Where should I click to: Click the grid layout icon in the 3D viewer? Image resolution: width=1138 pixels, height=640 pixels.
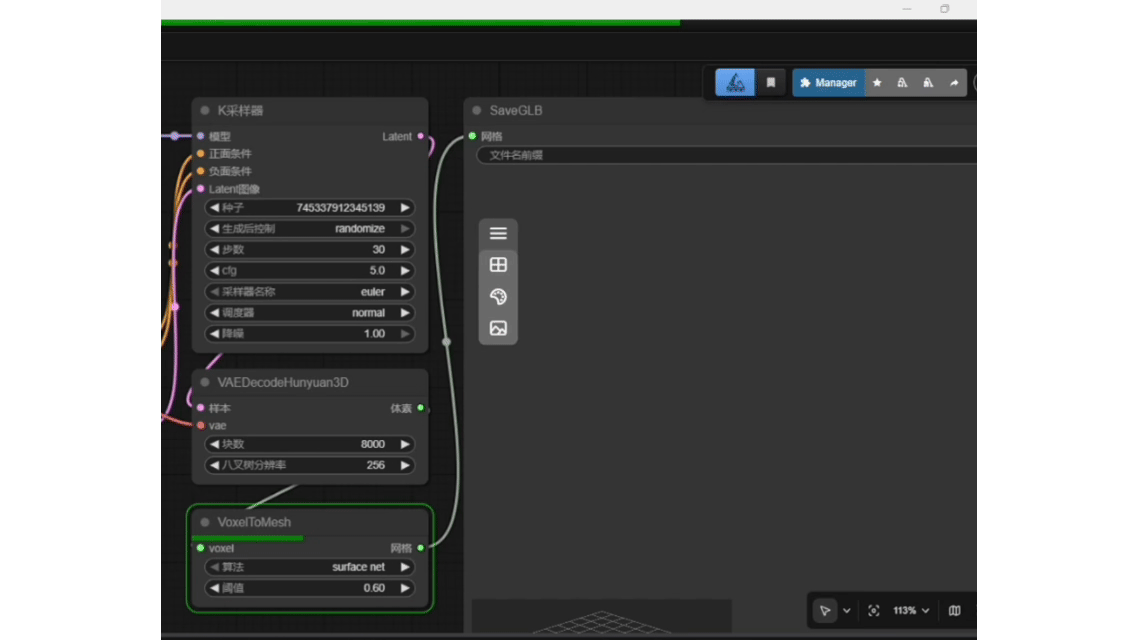click(498, 265)
